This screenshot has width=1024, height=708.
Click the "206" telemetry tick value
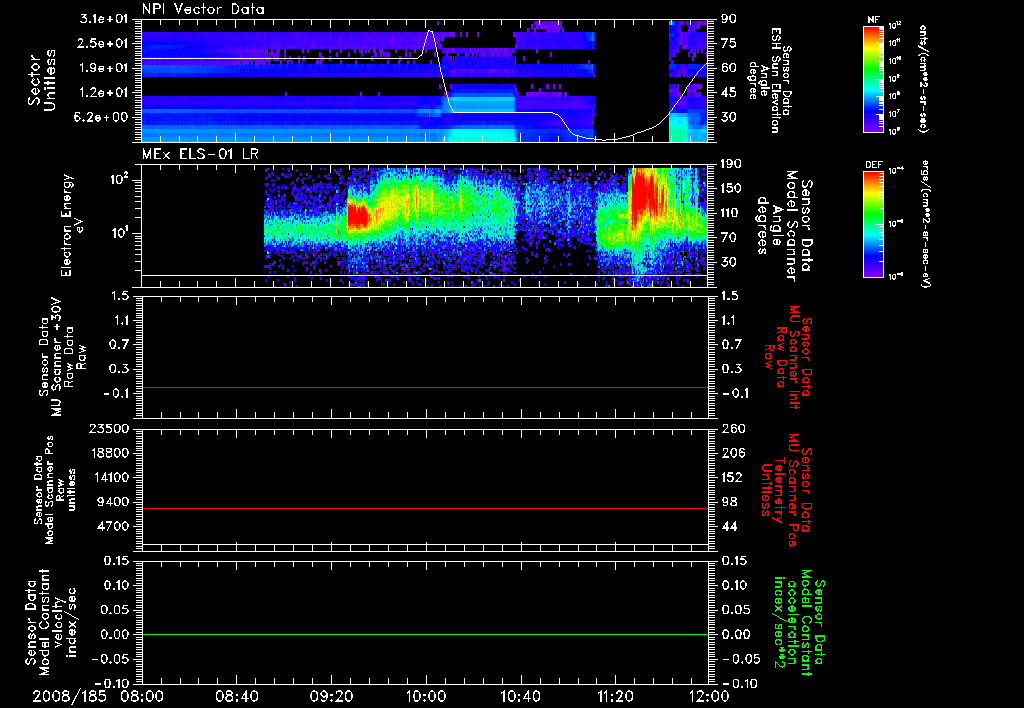tap(731, 453)
